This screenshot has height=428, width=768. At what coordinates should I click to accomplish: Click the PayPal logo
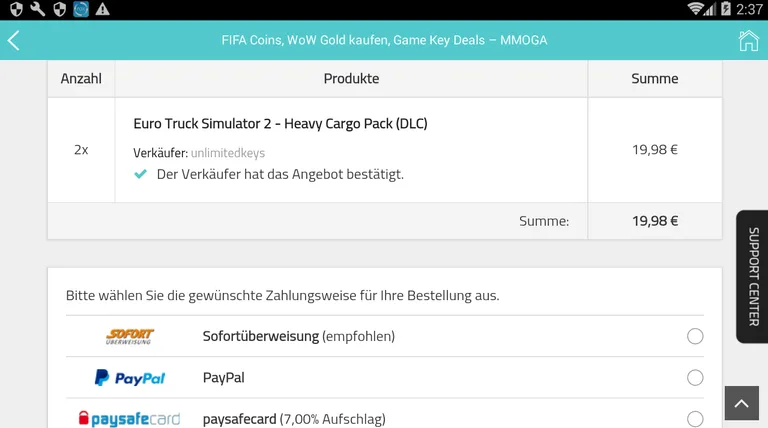coord(129,378)
